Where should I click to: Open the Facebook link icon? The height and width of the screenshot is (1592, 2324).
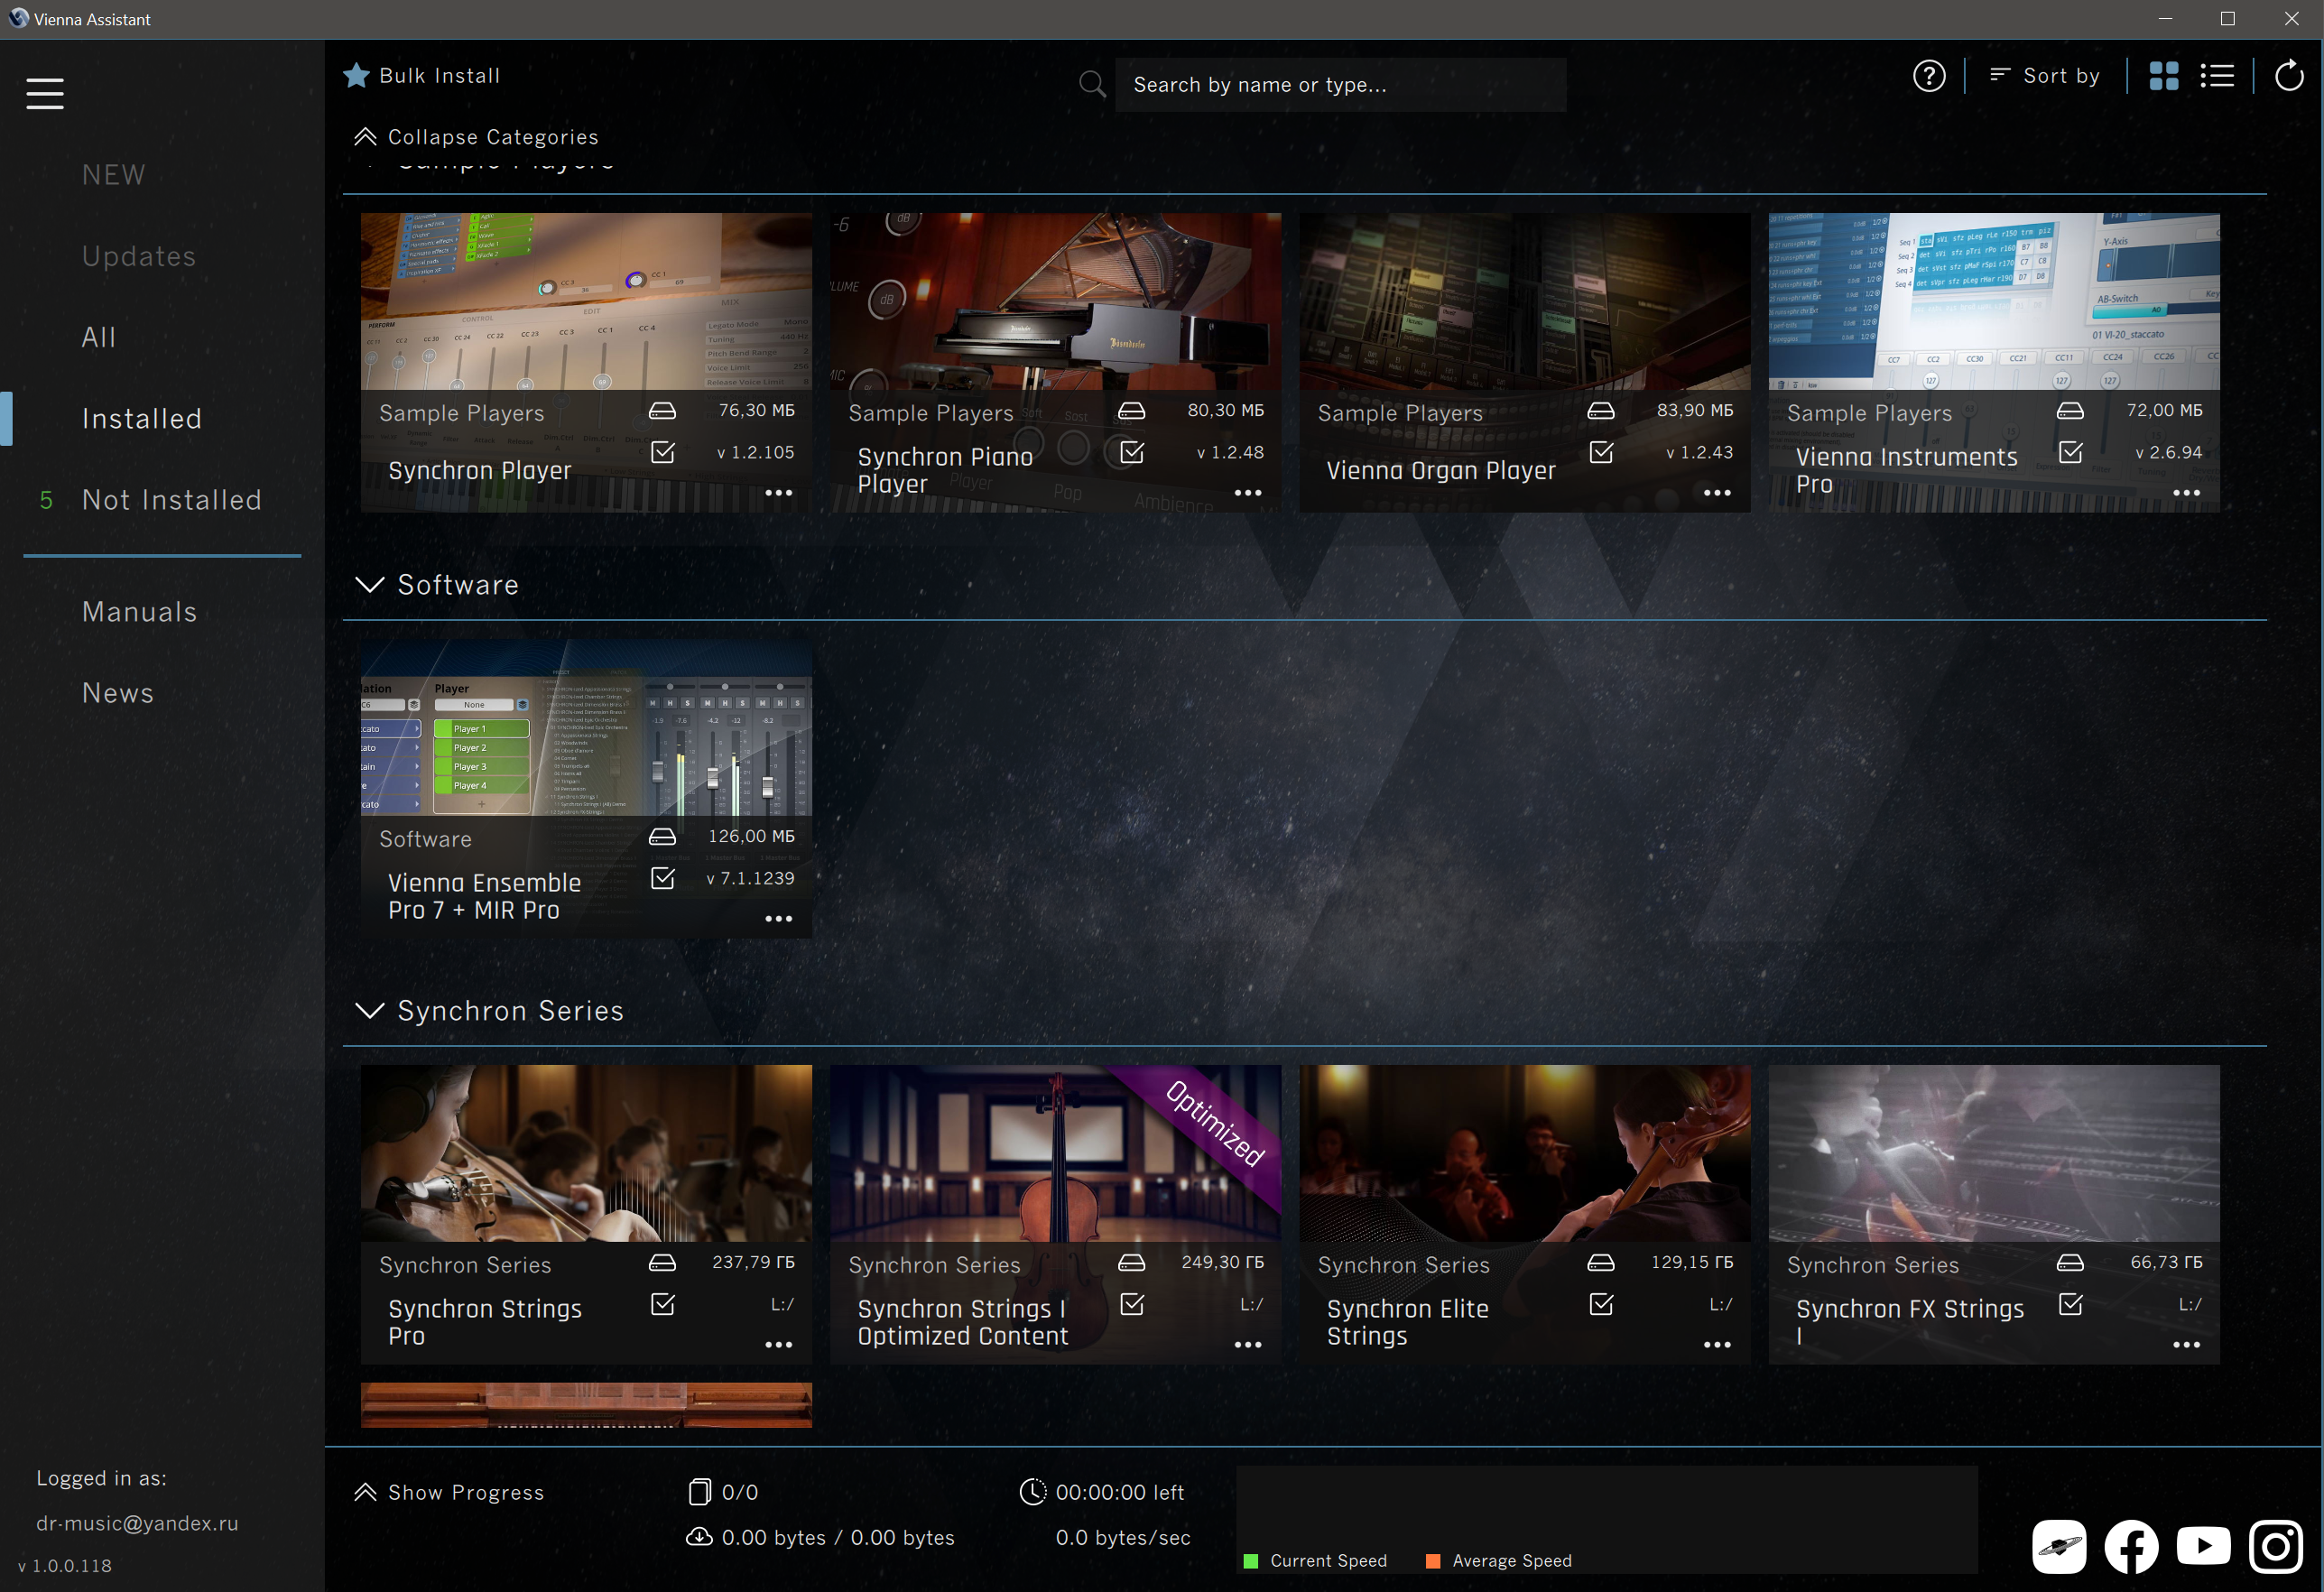(x=2131, y=1547)
